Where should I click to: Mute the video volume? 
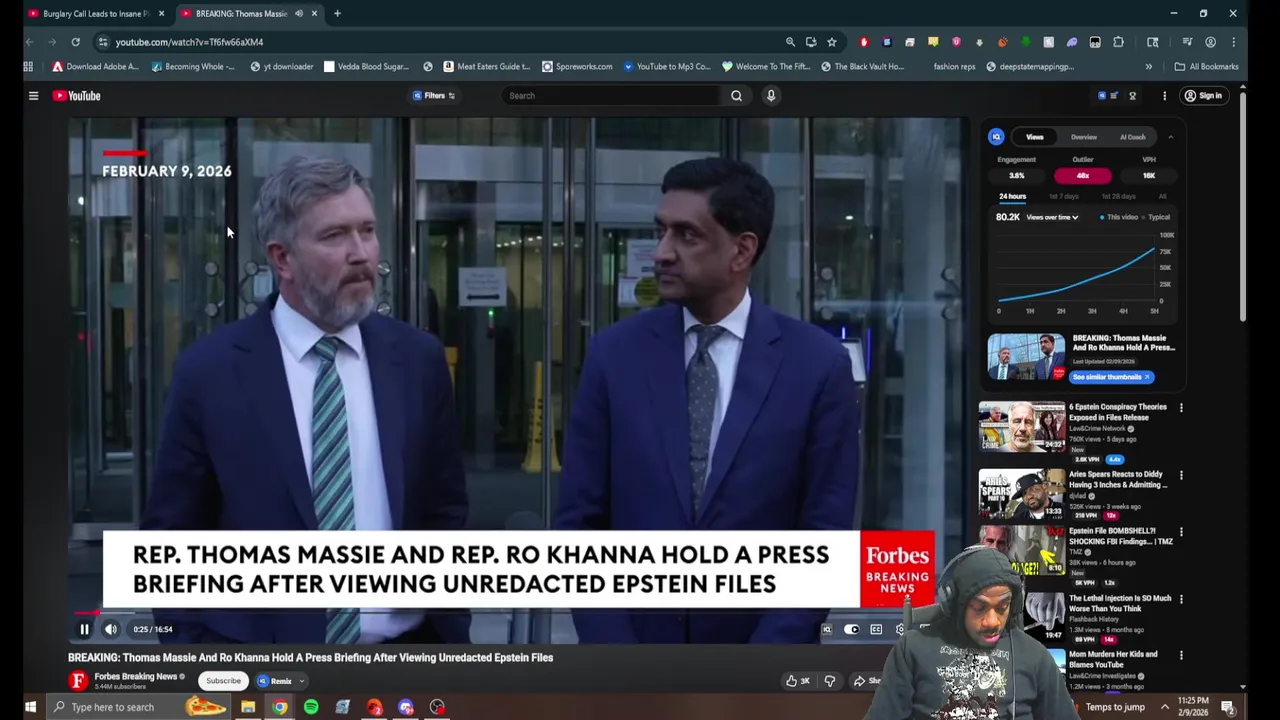pyautogui.click(x=111, y=629)
